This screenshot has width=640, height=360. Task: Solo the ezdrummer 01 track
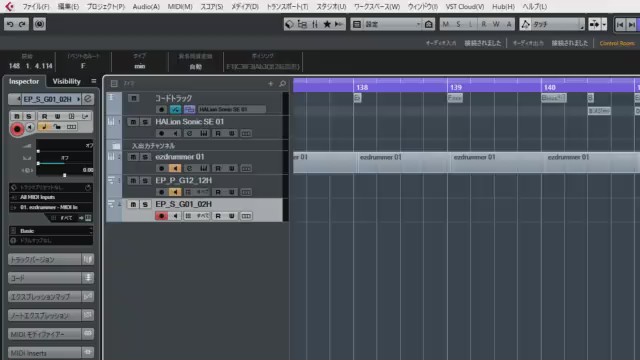coord(145,157)
